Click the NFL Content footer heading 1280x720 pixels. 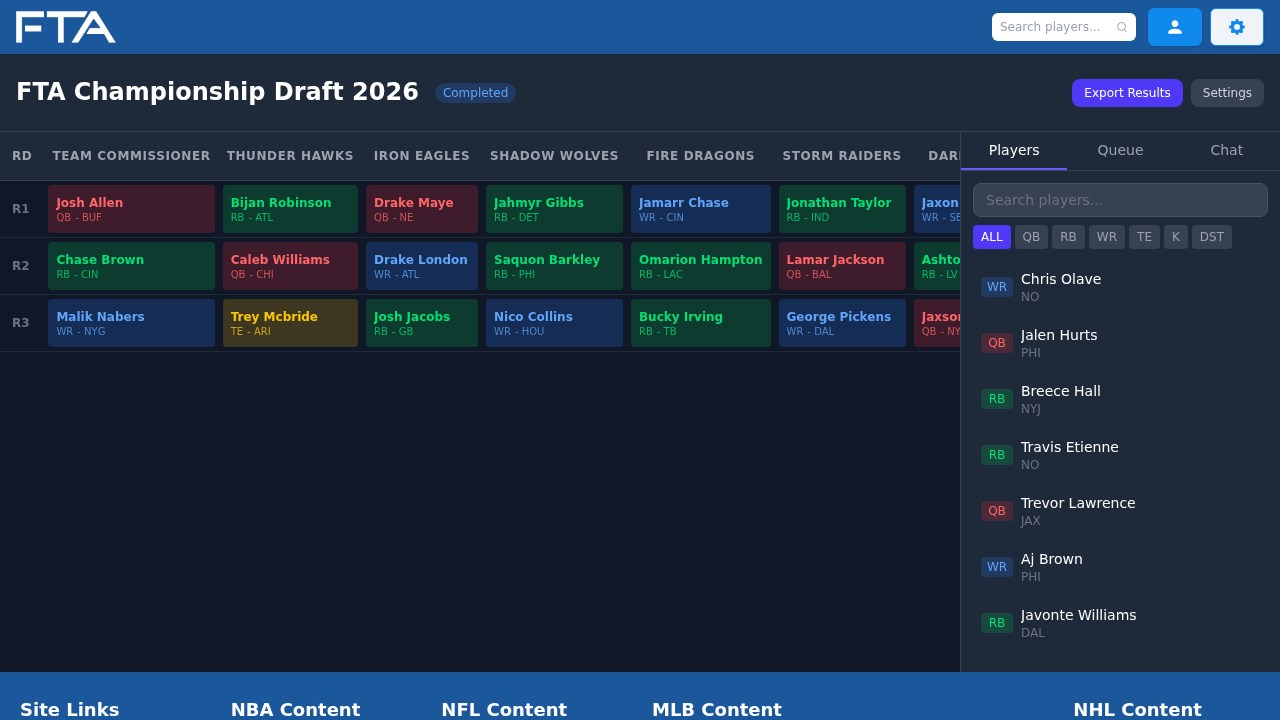point(504,710)
